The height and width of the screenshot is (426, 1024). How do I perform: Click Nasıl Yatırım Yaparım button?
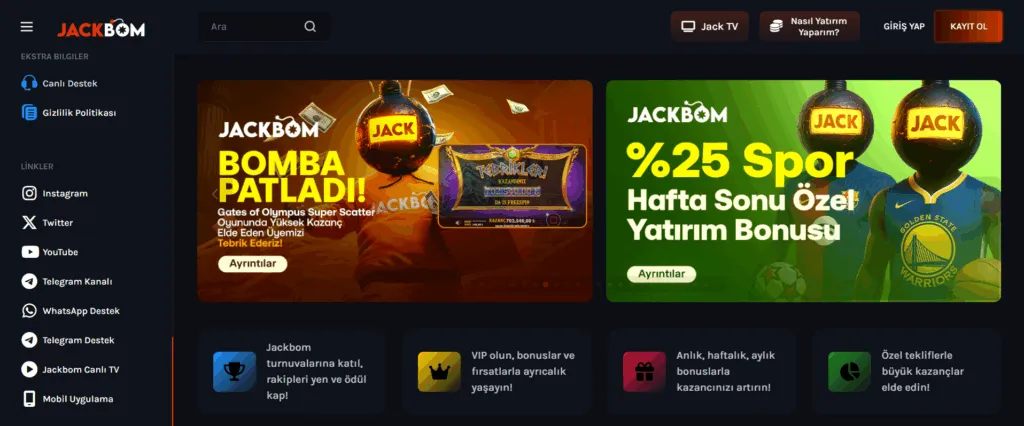pyautogui.click(x=809, y=27)
